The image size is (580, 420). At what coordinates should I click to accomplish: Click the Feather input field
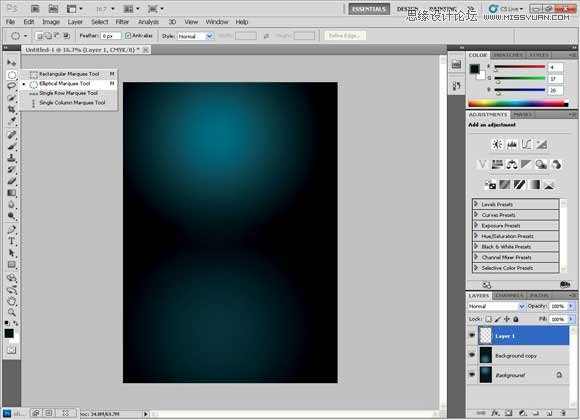coord(111,36)
